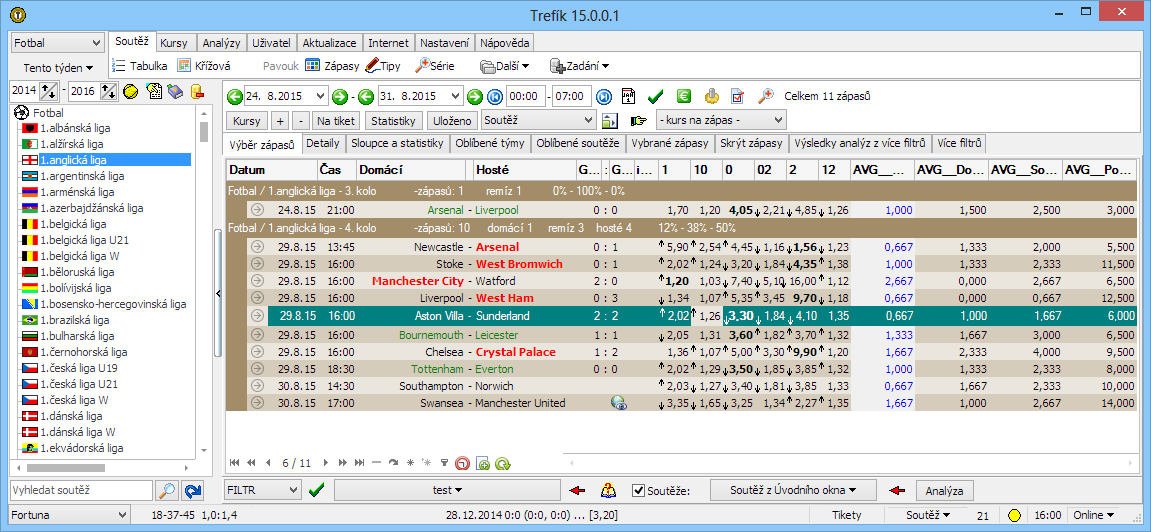The width and height of the screenshot is (1151, 532).
Task: Click the Na tiket button
Action: point(335,120)
